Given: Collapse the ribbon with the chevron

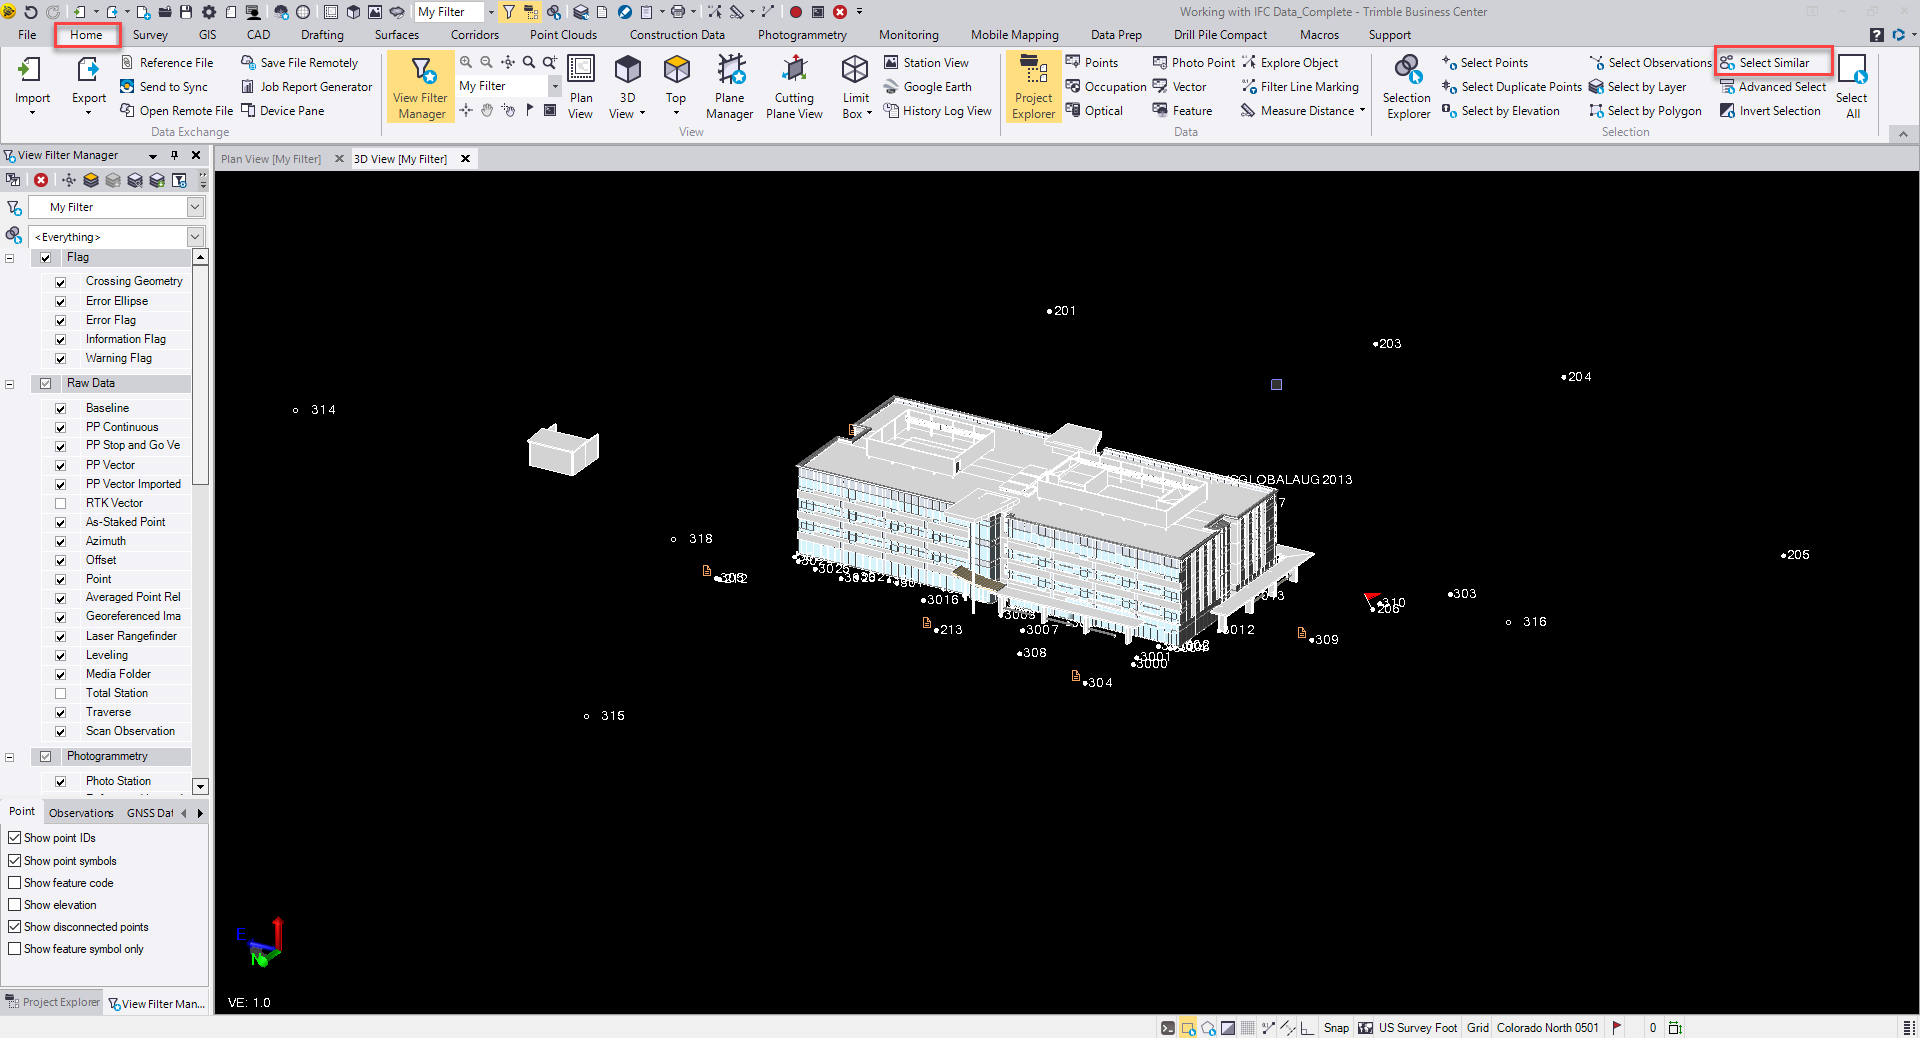Looking at the screenshot, I should point(1903,133).
